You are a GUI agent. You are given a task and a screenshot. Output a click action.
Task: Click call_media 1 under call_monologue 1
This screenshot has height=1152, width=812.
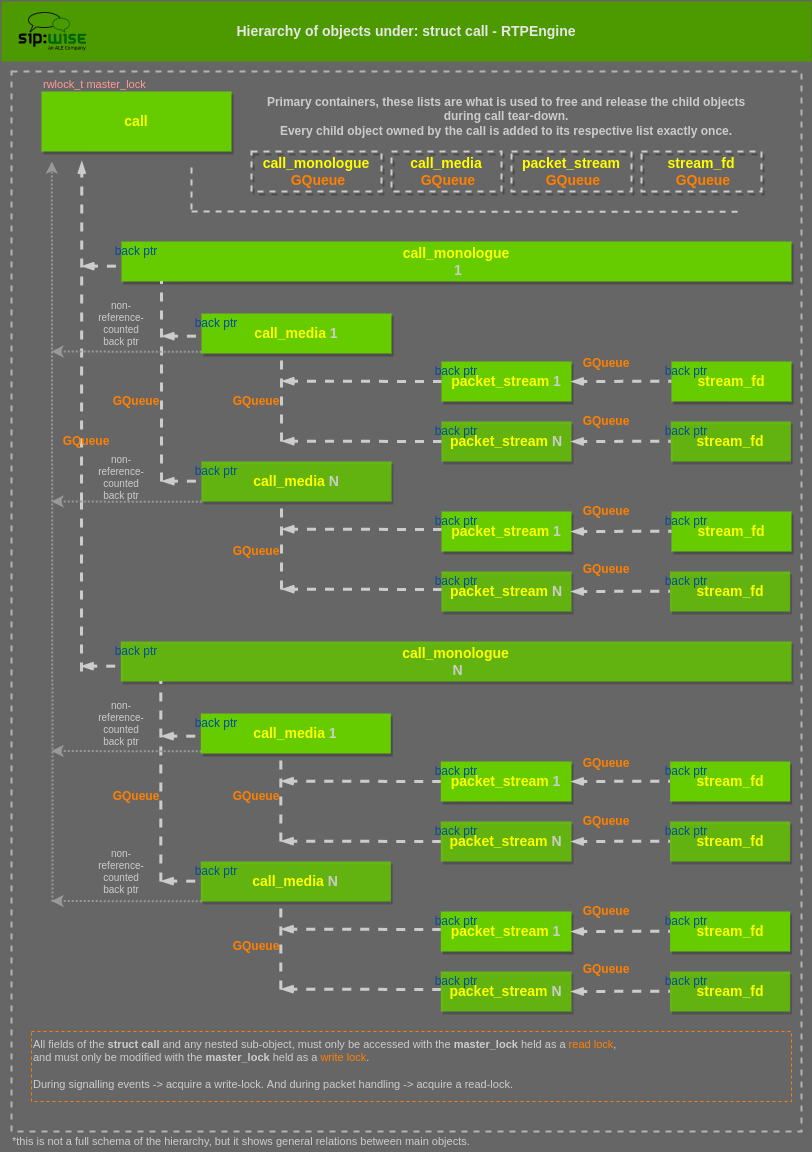(296, 333)
